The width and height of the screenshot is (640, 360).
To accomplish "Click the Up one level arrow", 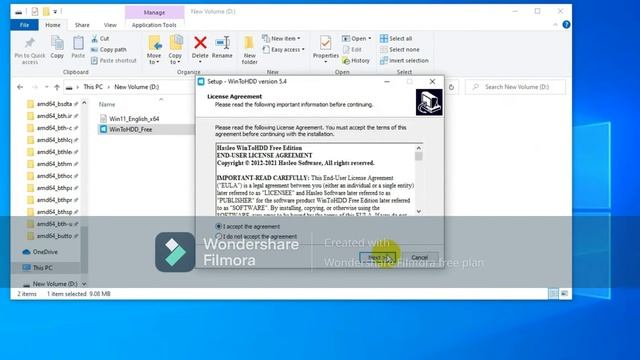I will click(57, 87).
